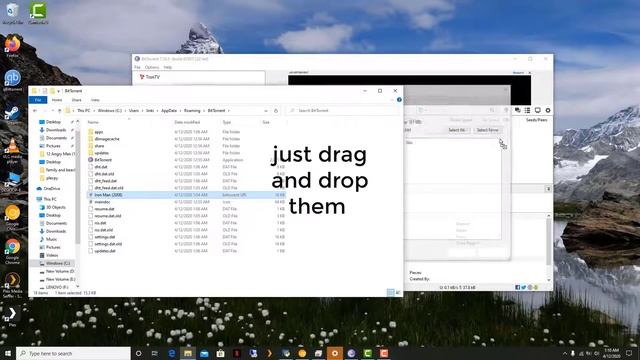Image resolution: width=640 pixels, height=360 pixels.
Task: Open BitTorrent Help menu
Action: pos(167,67)
